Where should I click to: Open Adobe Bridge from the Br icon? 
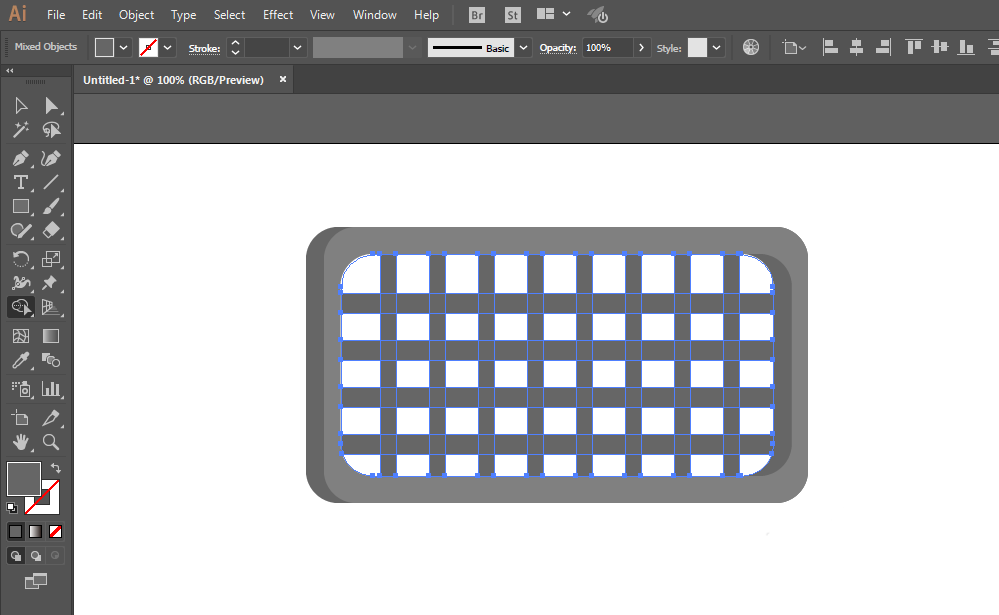tap(477, 15)
